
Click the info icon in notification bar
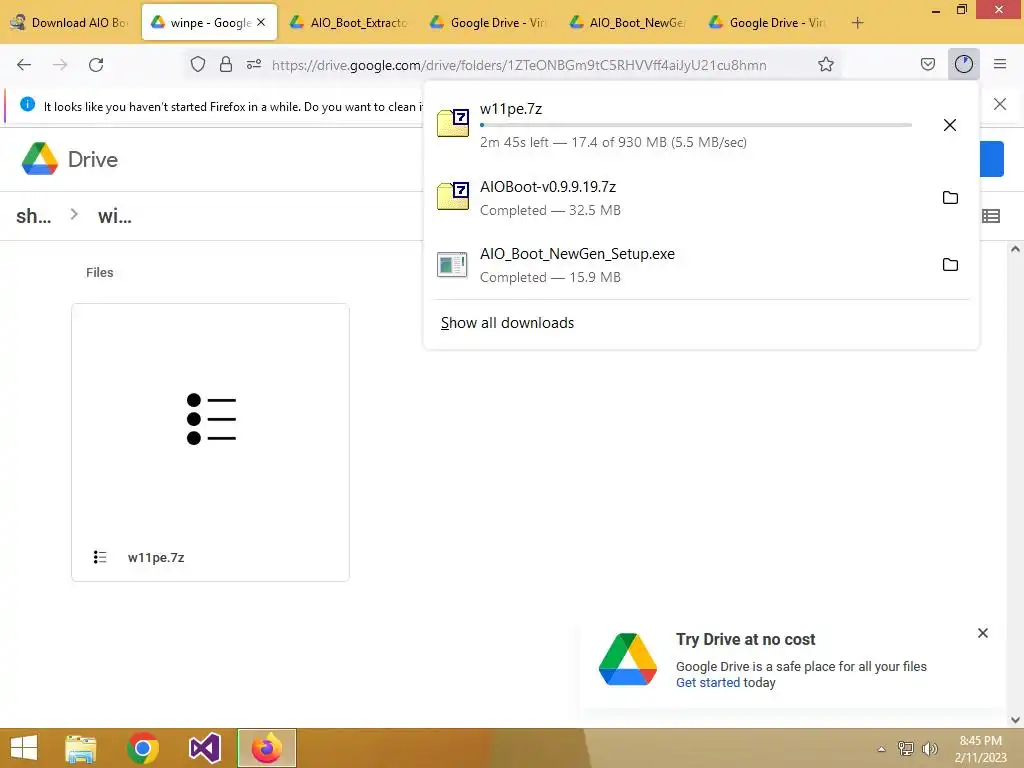(x=27, y=104)
